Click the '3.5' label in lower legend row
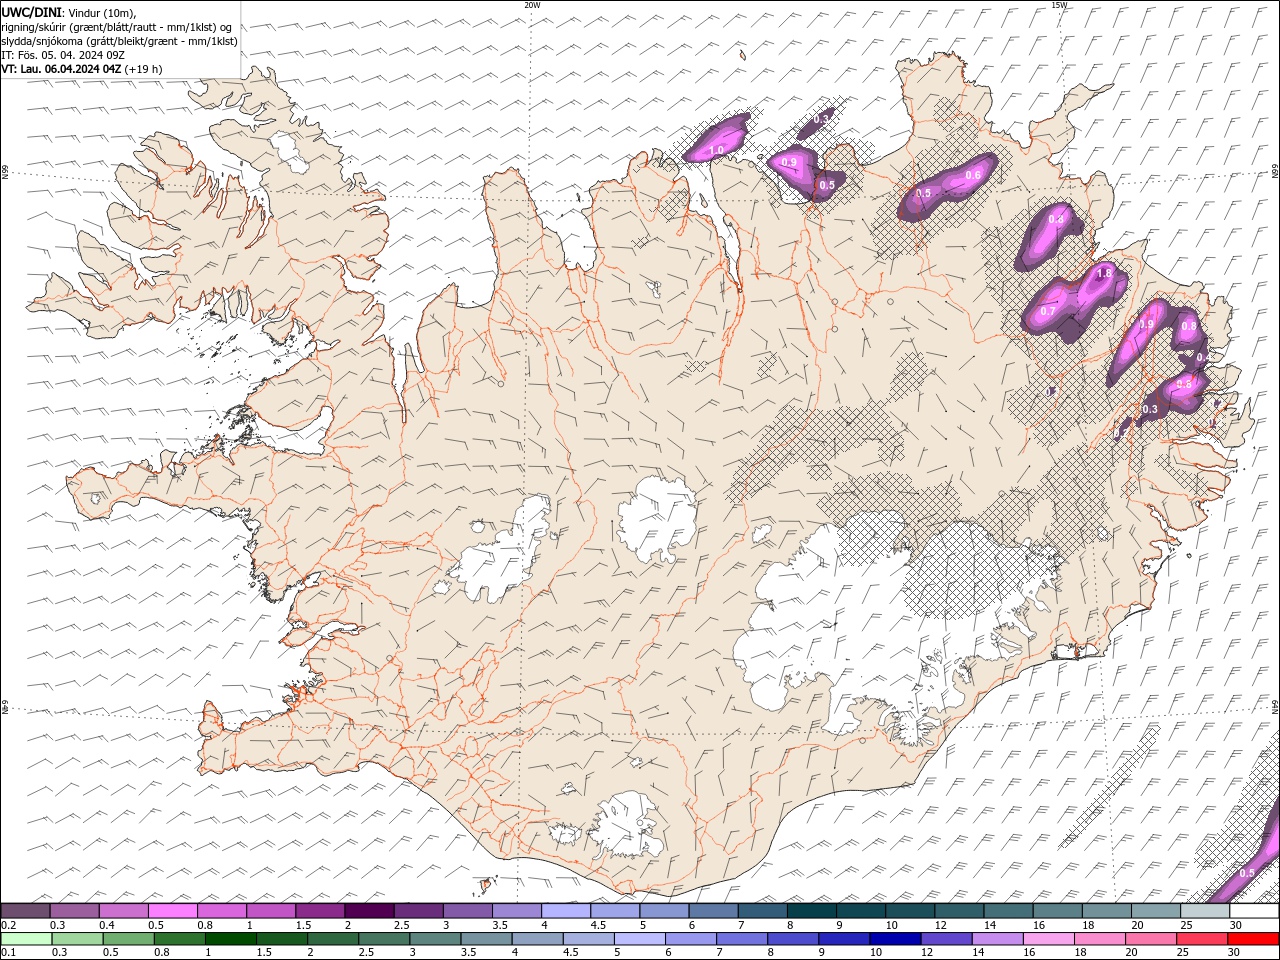 (x=468, y=953)
